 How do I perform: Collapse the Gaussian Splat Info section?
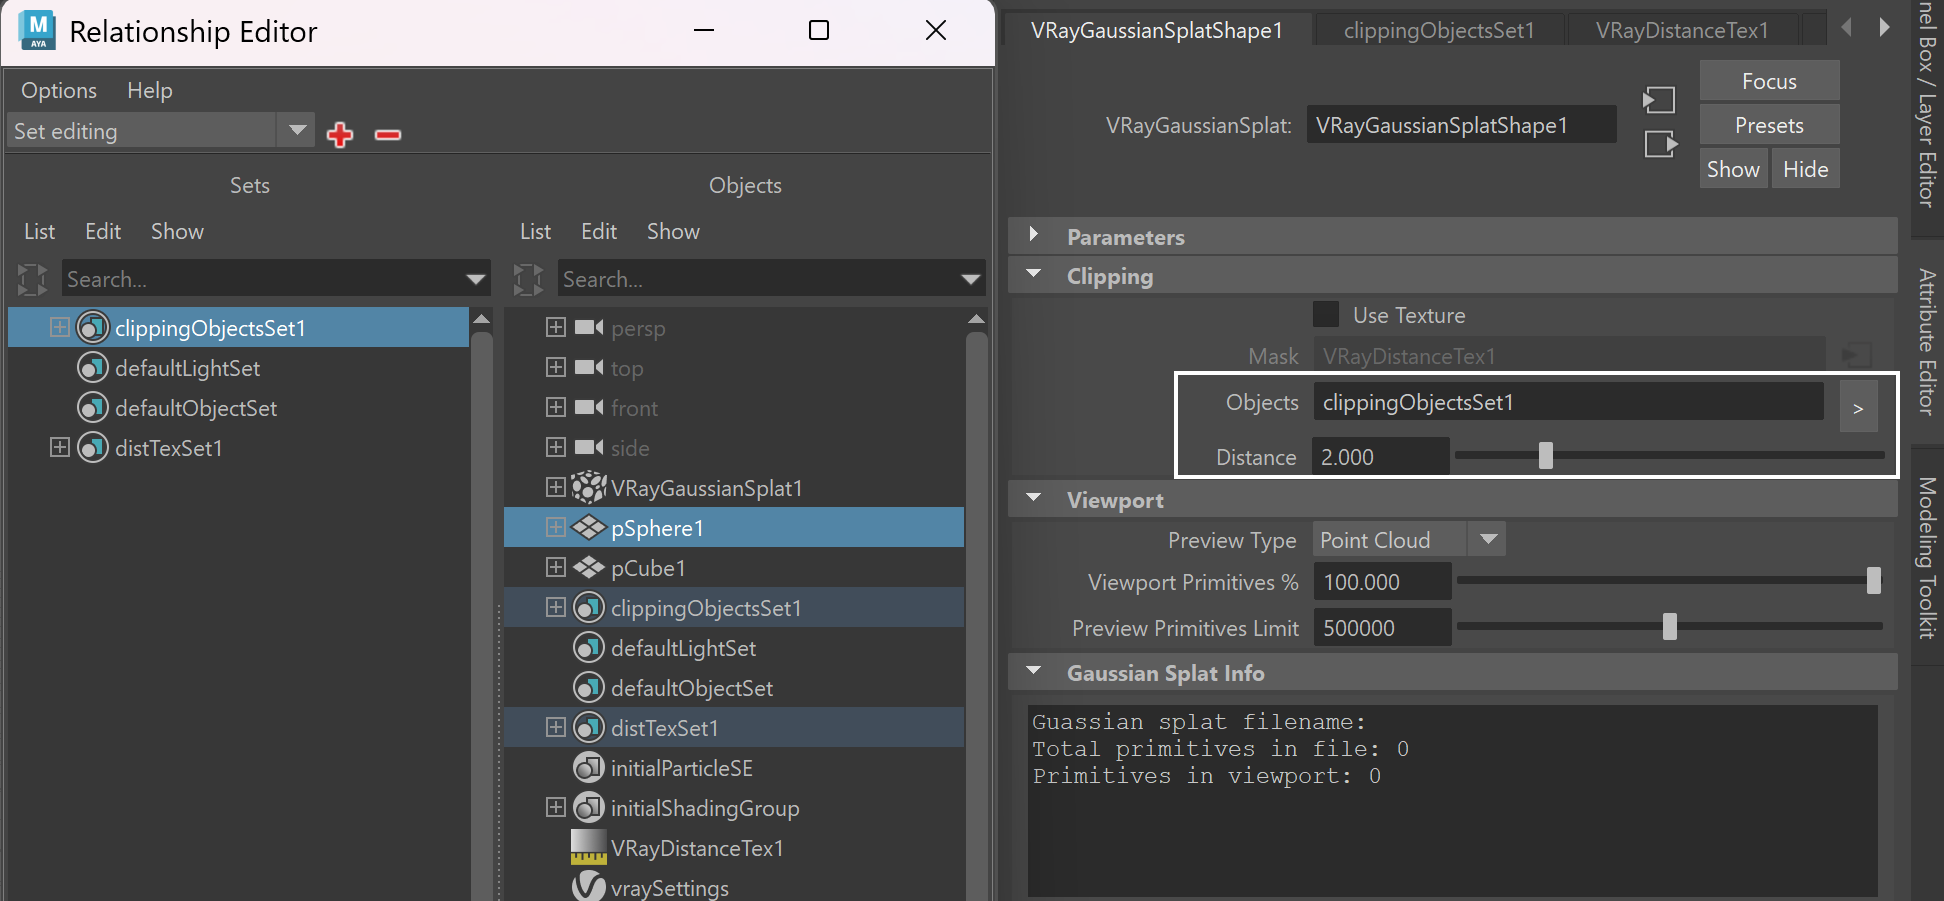pyautogui.click(x=1034, y=670)
